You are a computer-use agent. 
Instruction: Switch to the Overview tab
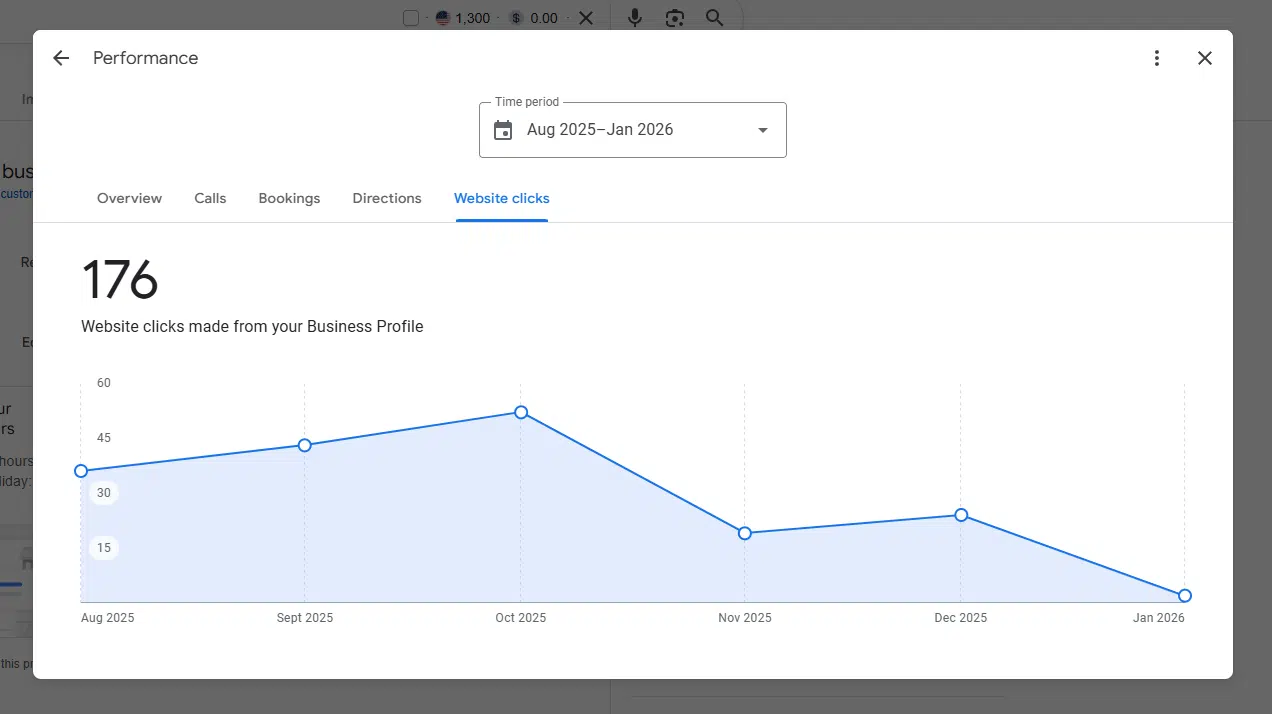click(x=129, y=198)
